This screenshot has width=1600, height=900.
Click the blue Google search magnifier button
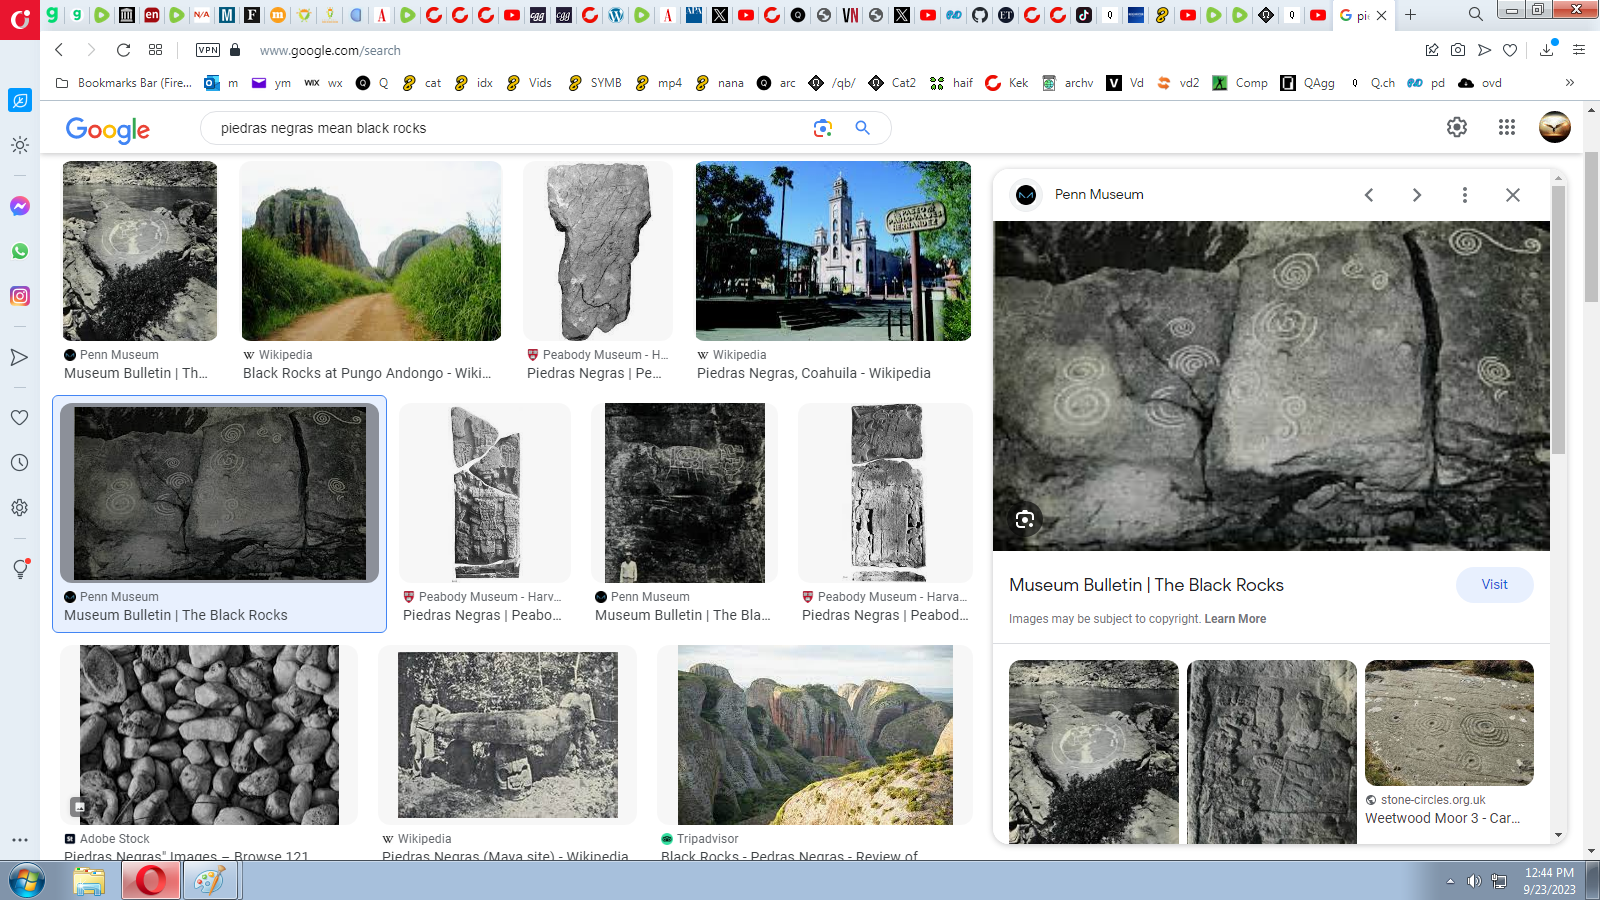point(862,128)
